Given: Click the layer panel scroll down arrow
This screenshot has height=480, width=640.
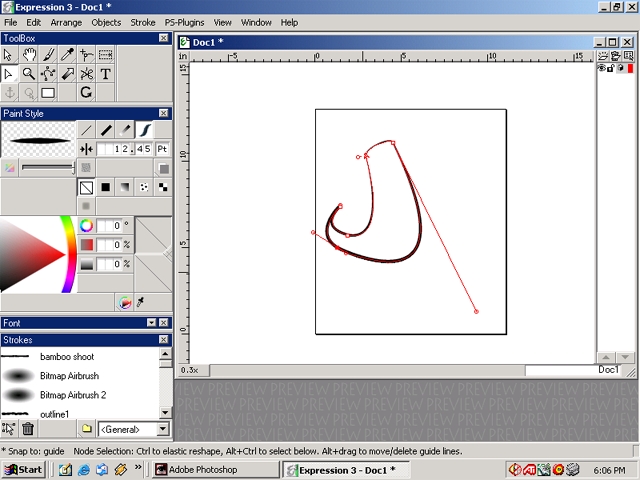Looking at the screenshot, I should [x=625, y=358].
